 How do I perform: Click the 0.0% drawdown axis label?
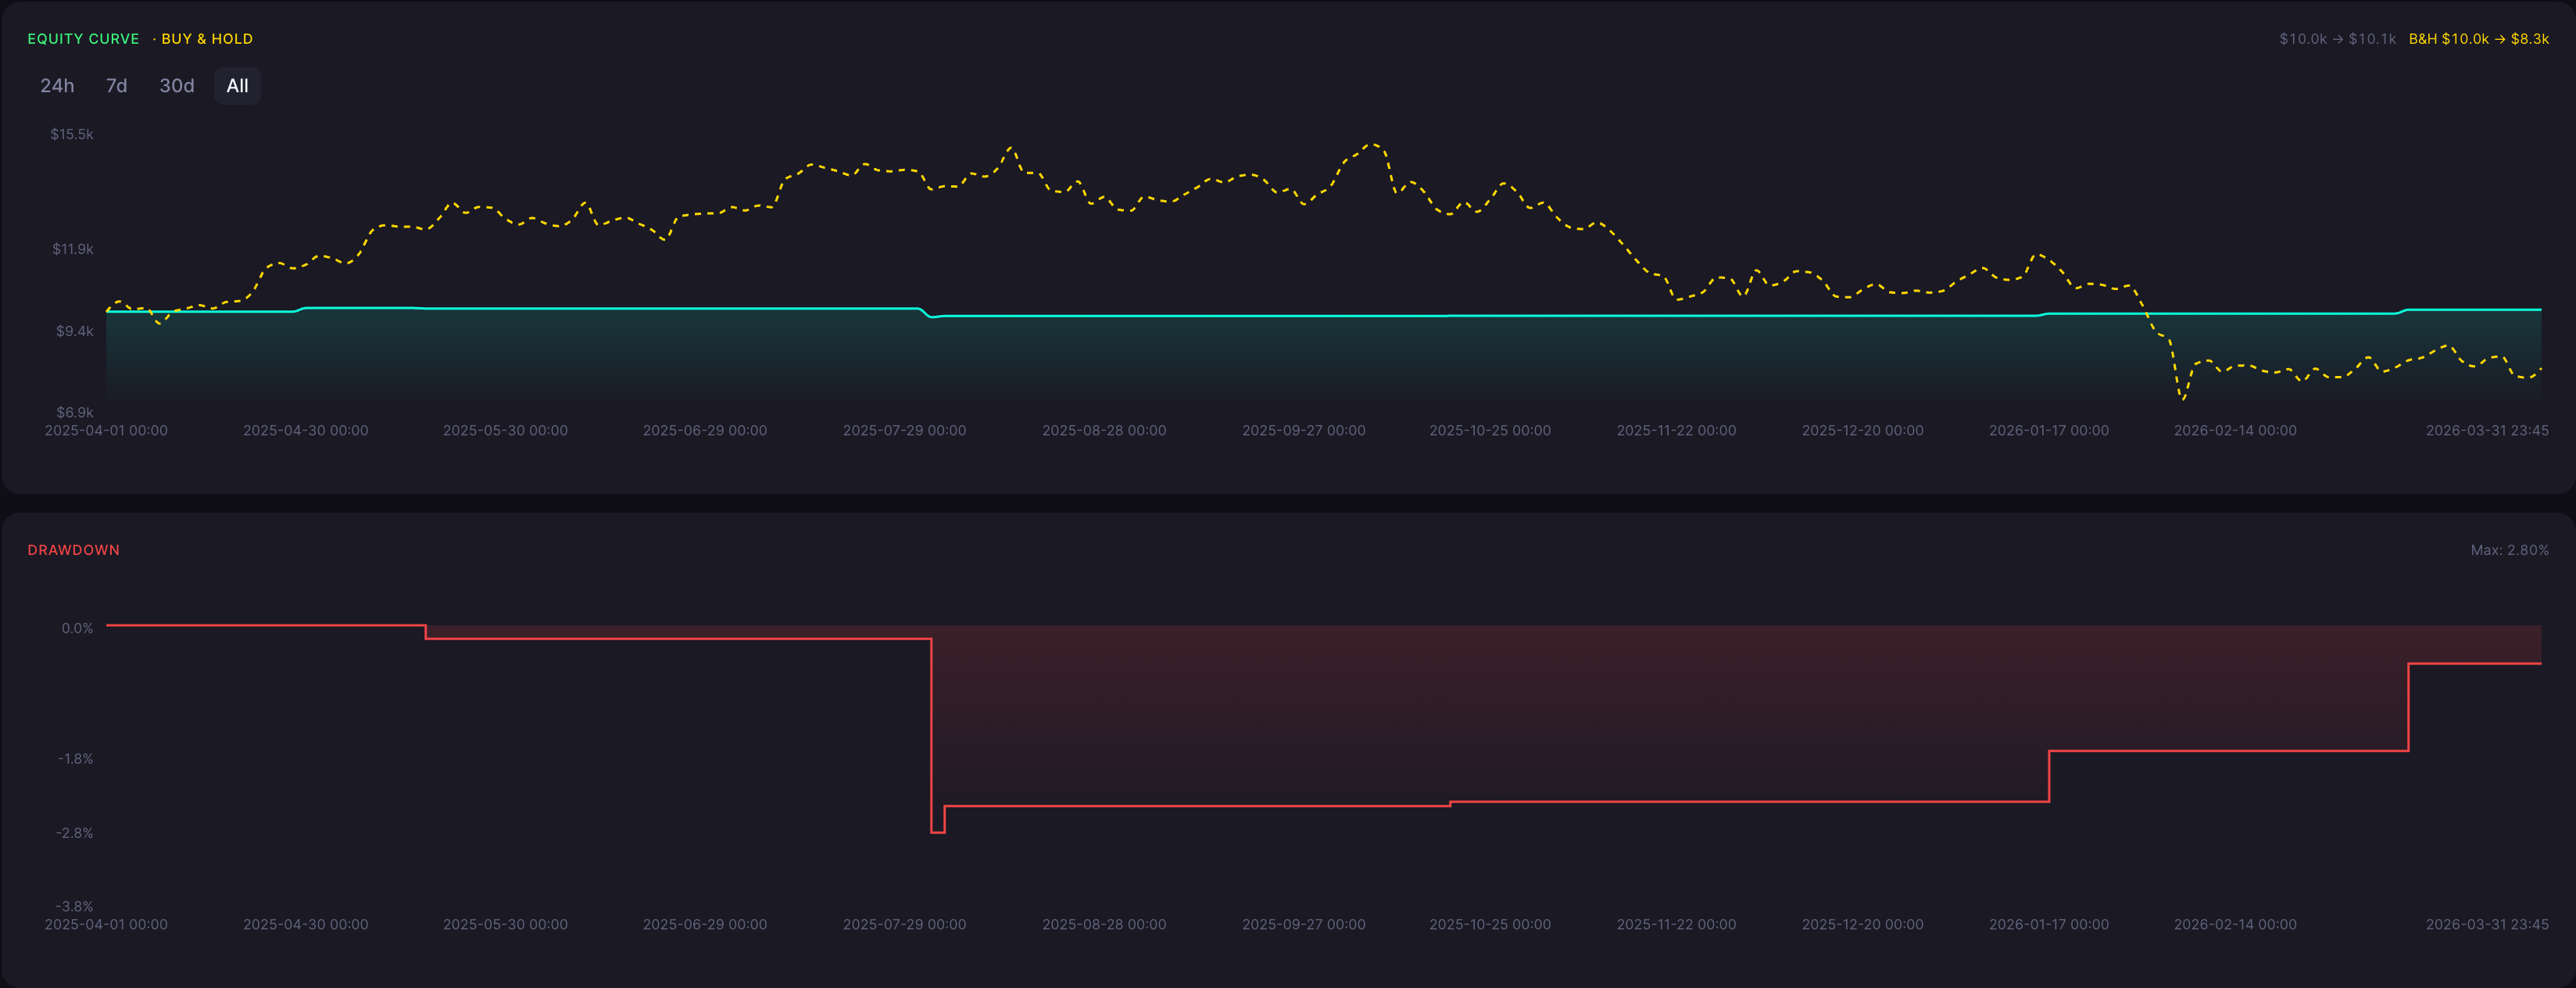click(x=77, y=628)
